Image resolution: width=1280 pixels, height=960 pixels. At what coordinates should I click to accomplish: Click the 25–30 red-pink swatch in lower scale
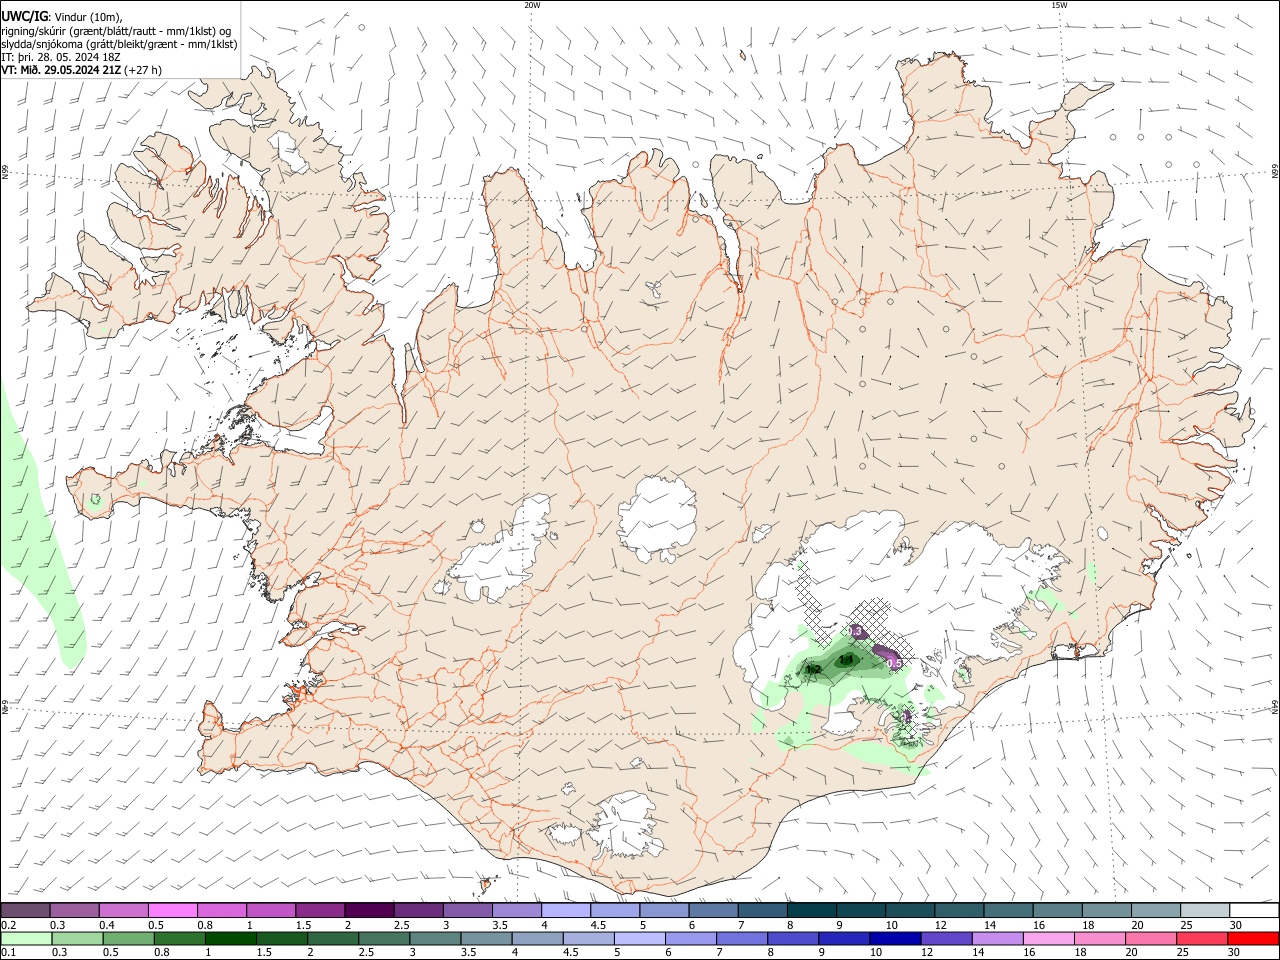tap(1202, 939)
